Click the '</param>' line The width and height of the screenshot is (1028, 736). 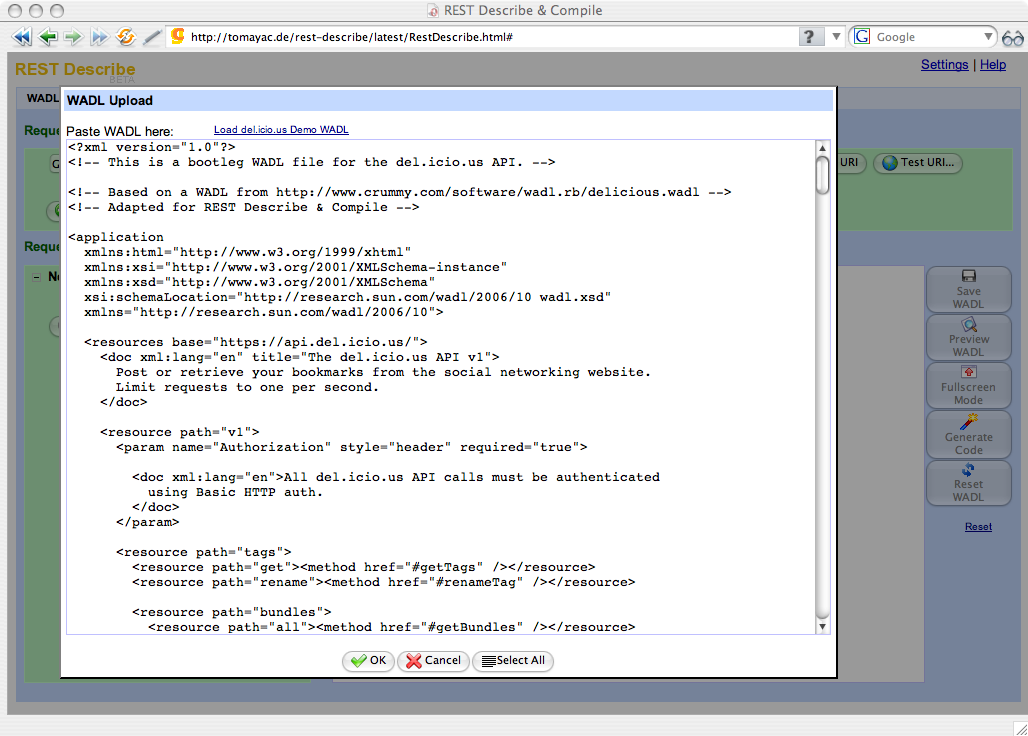click(x=148, y=522)
